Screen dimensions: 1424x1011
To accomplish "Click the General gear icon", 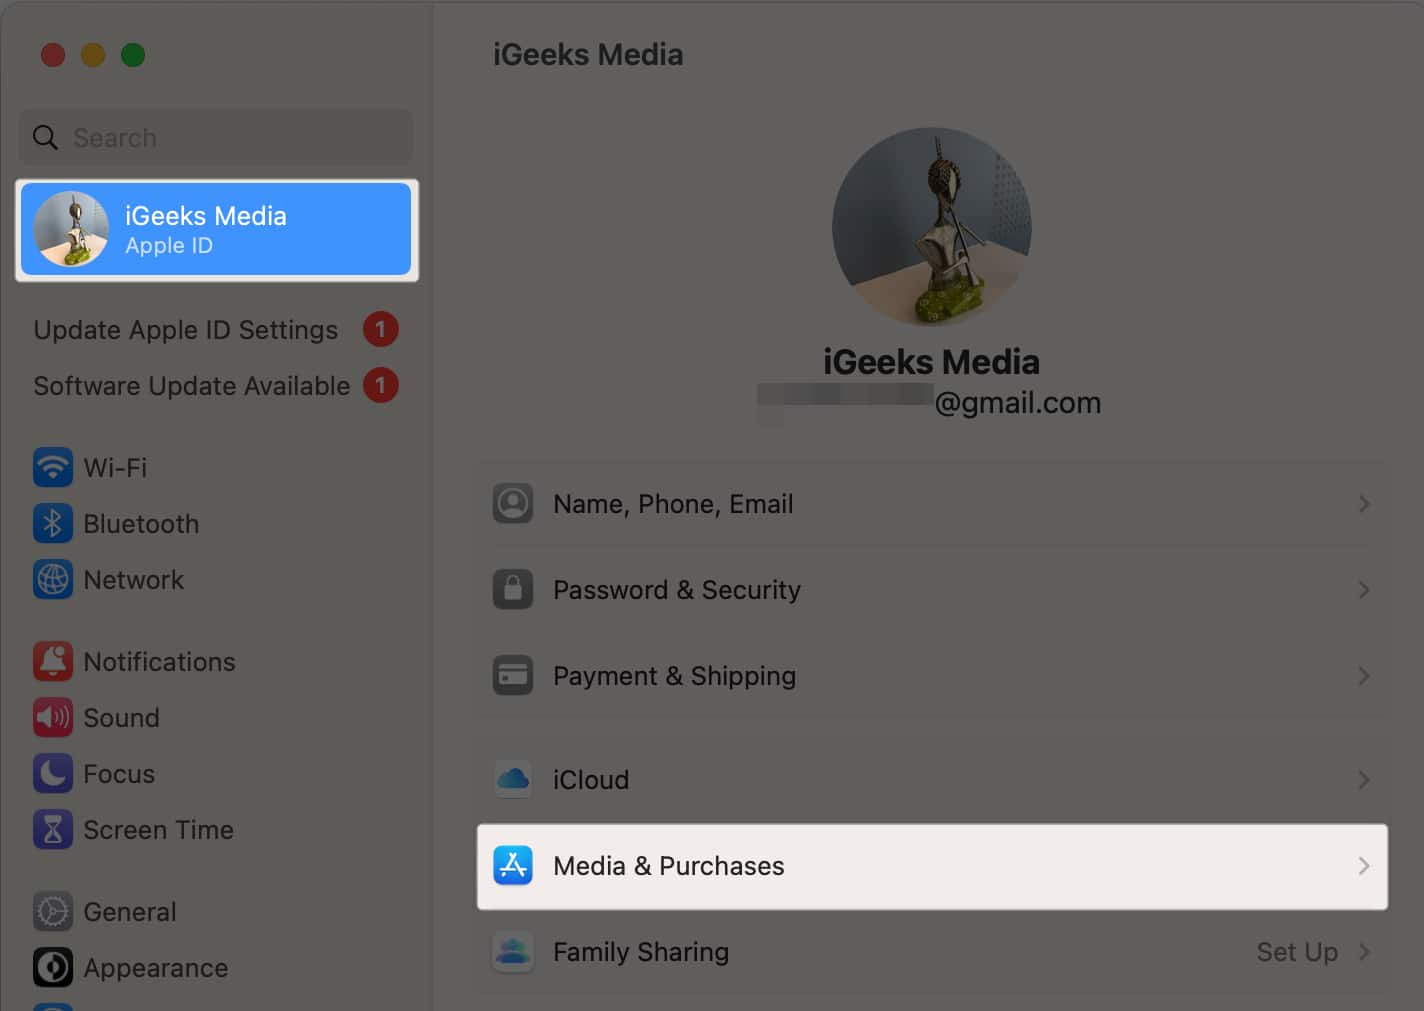I will [x=52, y=911].
